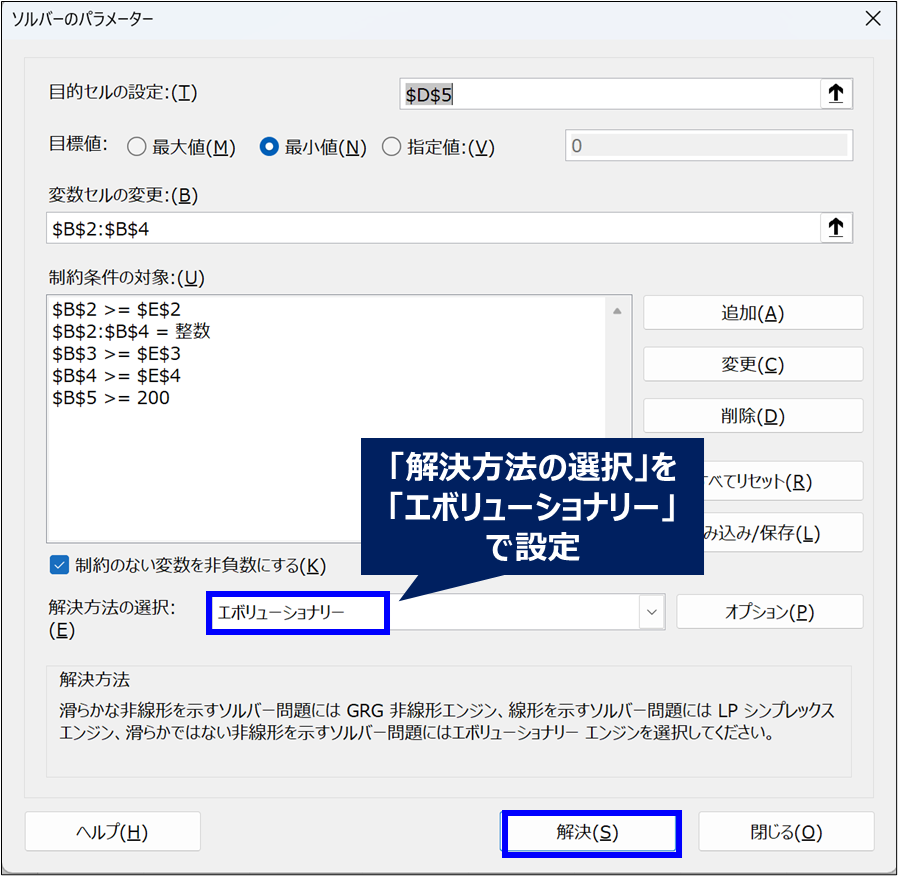Click the range picker icon for objective cell

(836, 94)
